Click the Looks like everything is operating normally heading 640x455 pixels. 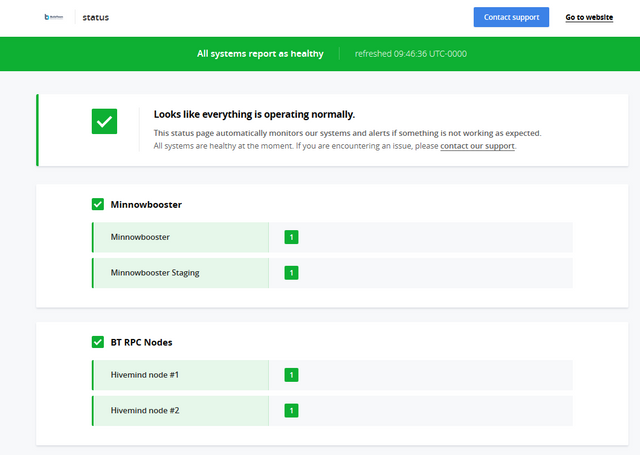pos(254,114)
